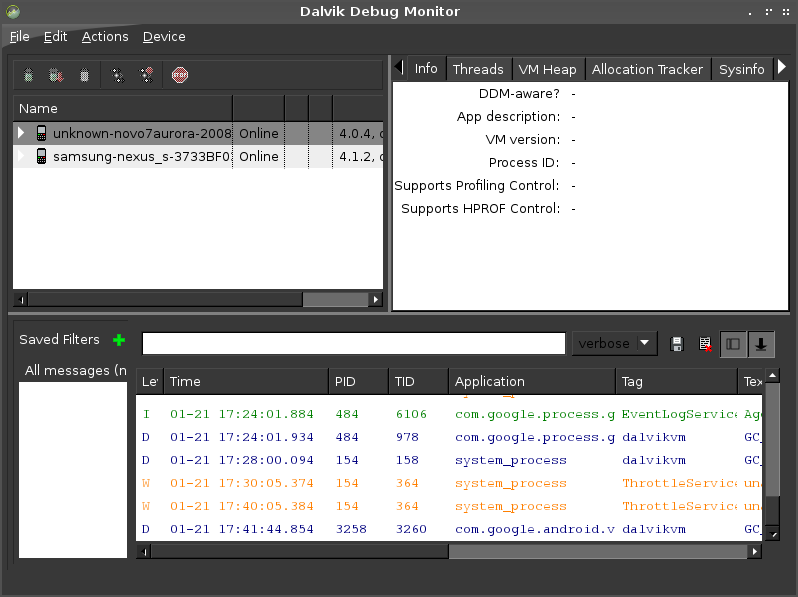Switch to the Sysinfo tab

point(742,69)
